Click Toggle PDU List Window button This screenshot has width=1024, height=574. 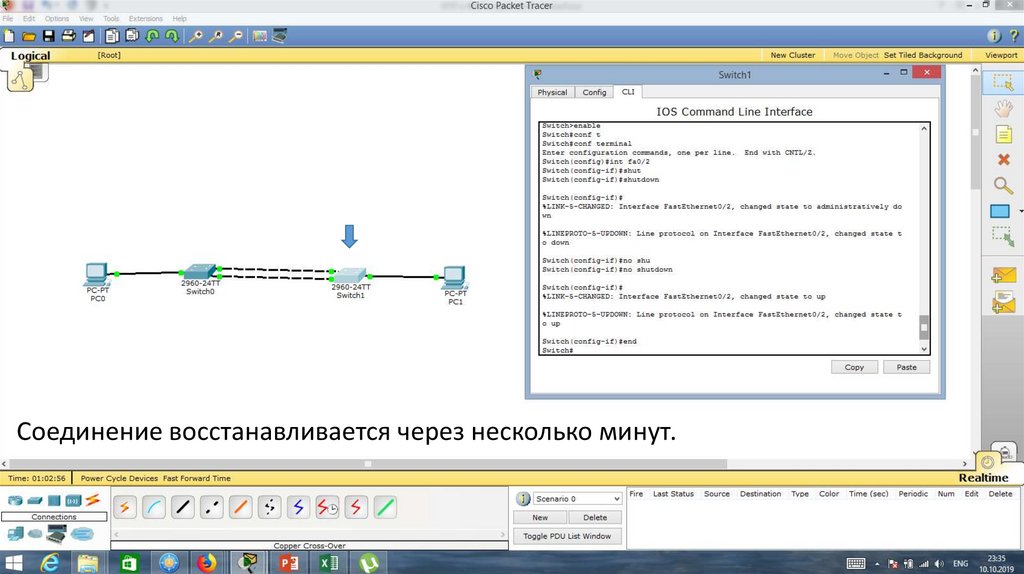(x=567, y=536)
